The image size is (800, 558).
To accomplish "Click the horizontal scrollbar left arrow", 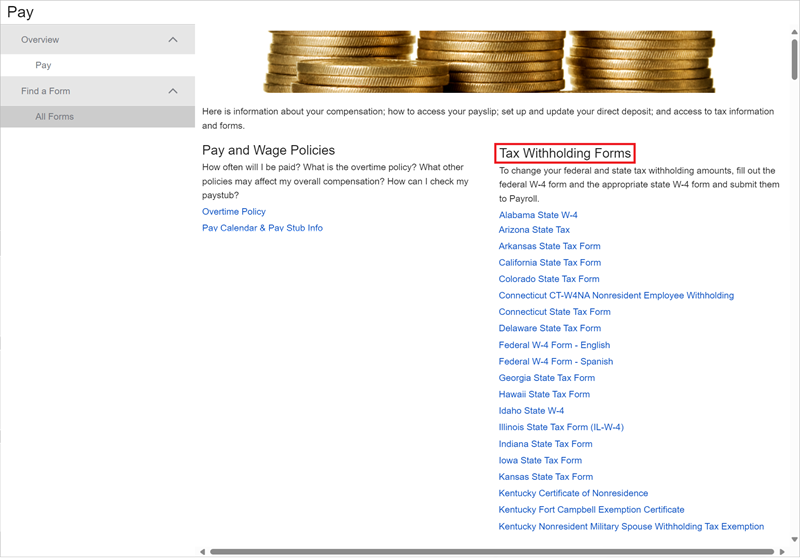I will [203, 551].
